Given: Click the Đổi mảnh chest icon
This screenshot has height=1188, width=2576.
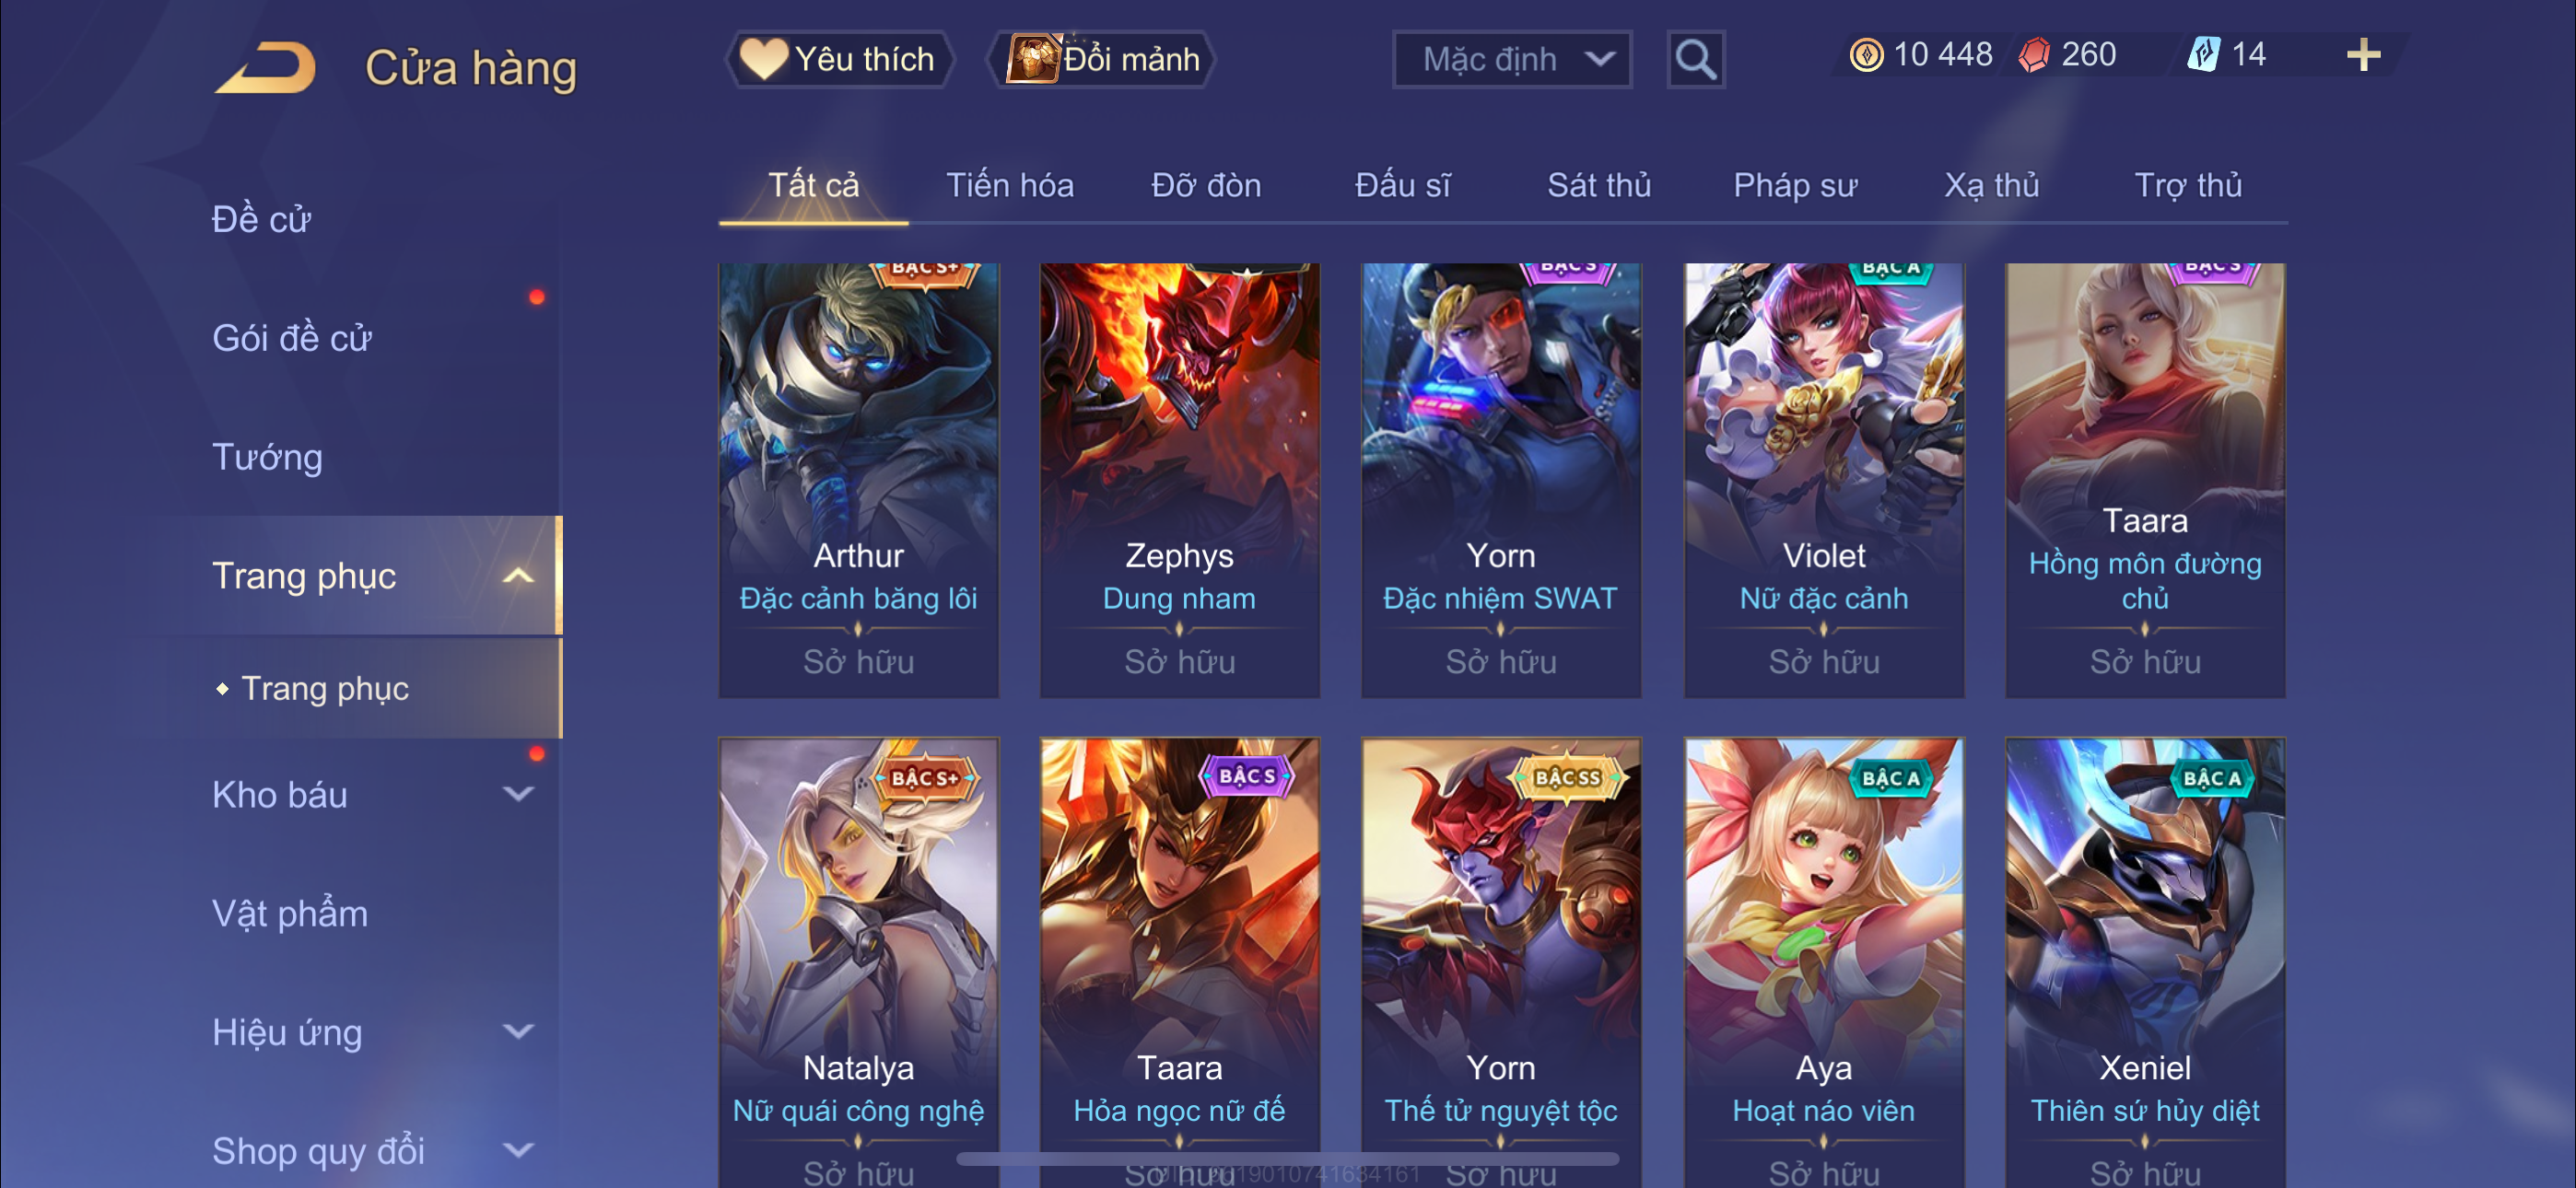Looking at the screenshot, I should click(1033, 58).
